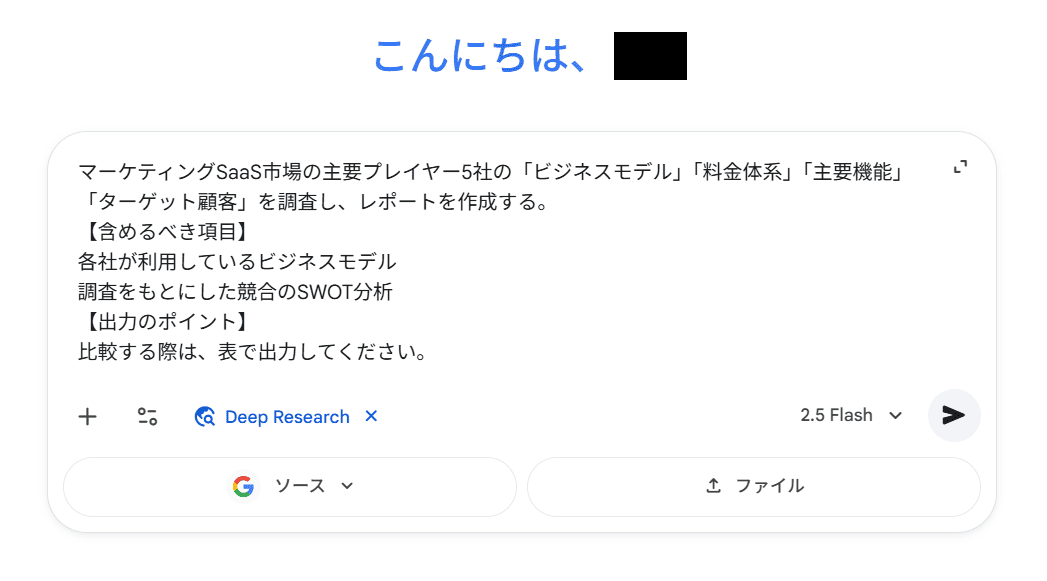The height and width of the screenshot is (581, 1047).
Task: Send the prompt with the arrow icon
Action: (x=954, y=415)
